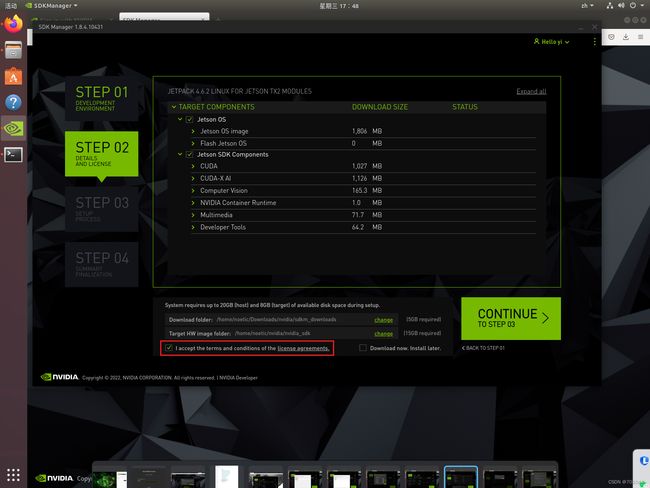Expand the Multimedia row
The width and height of the screenshot is (650, 488).
pos(193,215)
